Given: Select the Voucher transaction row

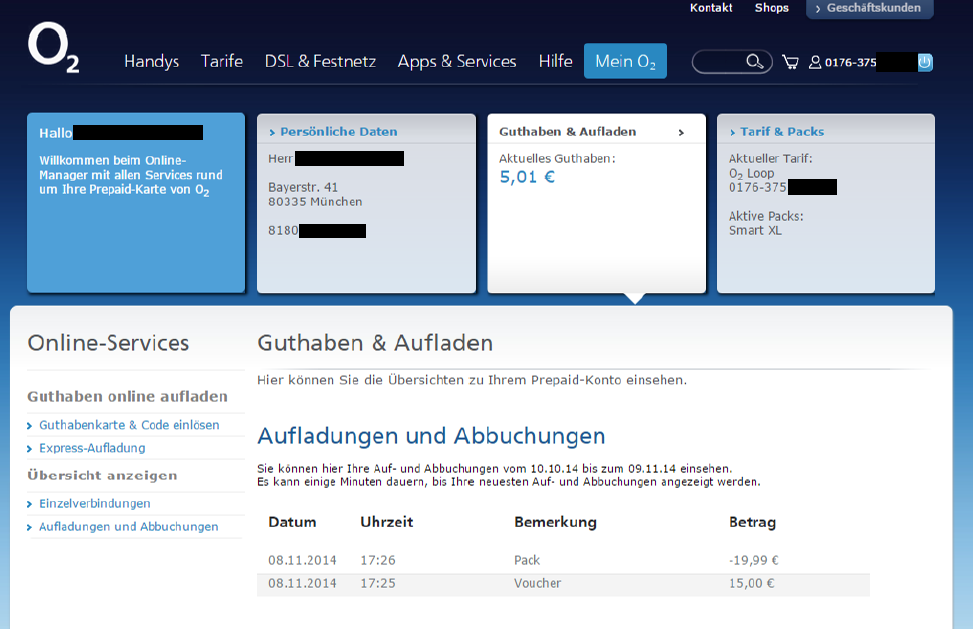Looking at the screenshot, I should pos(563,584).
